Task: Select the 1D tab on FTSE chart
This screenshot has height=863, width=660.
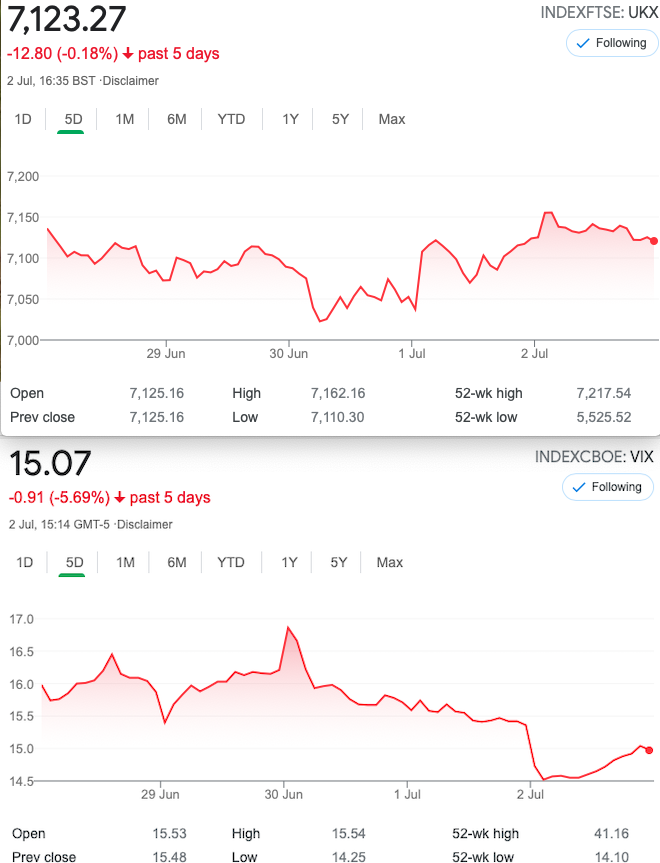Action: pos(23,119)
